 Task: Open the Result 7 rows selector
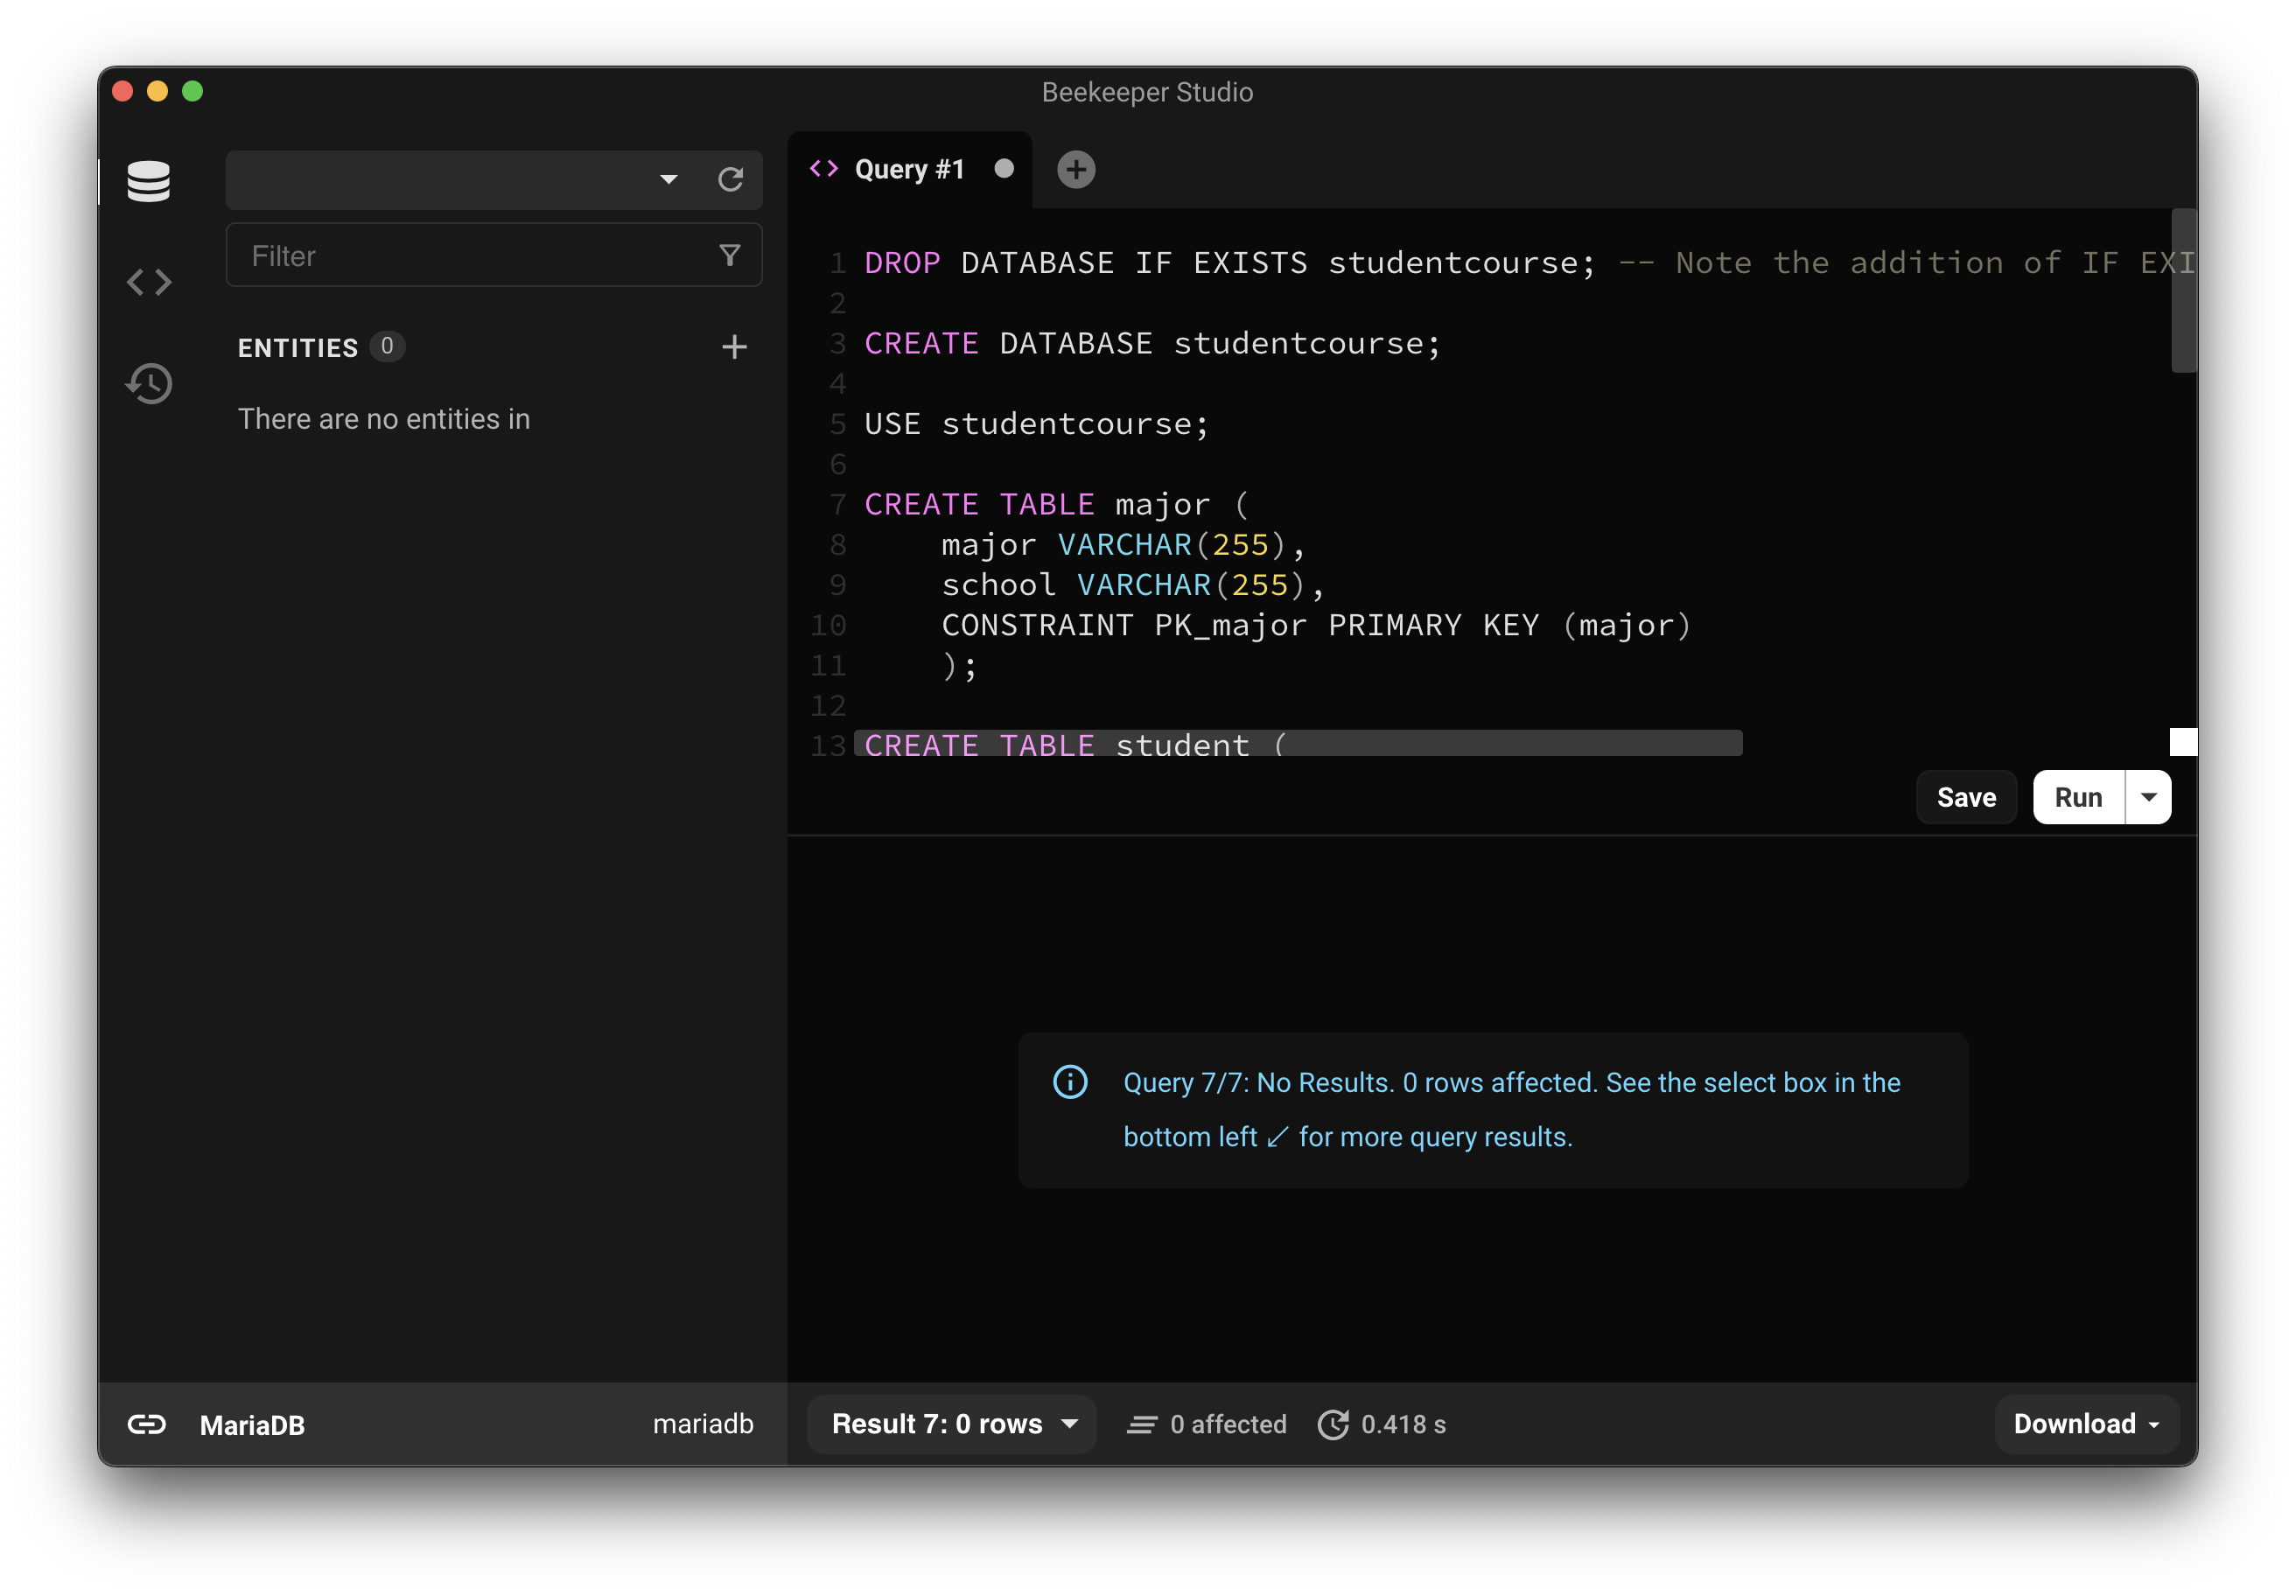[x=951, y=1424]
